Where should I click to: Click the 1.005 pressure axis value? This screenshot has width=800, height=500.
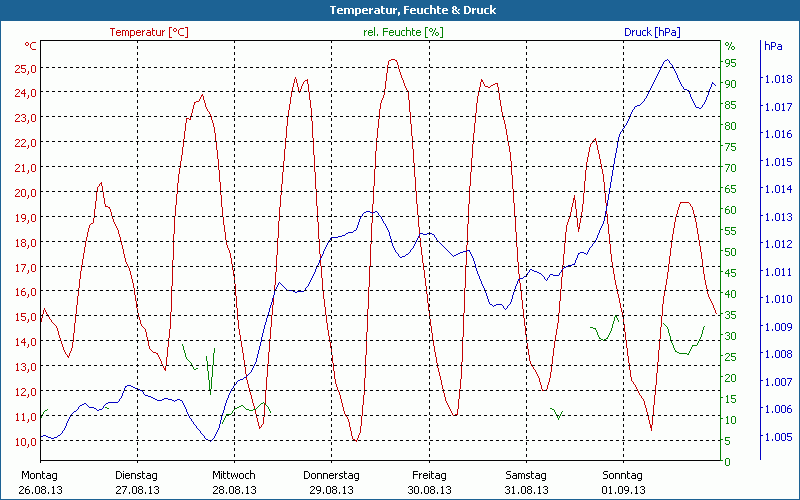point(778,437)
